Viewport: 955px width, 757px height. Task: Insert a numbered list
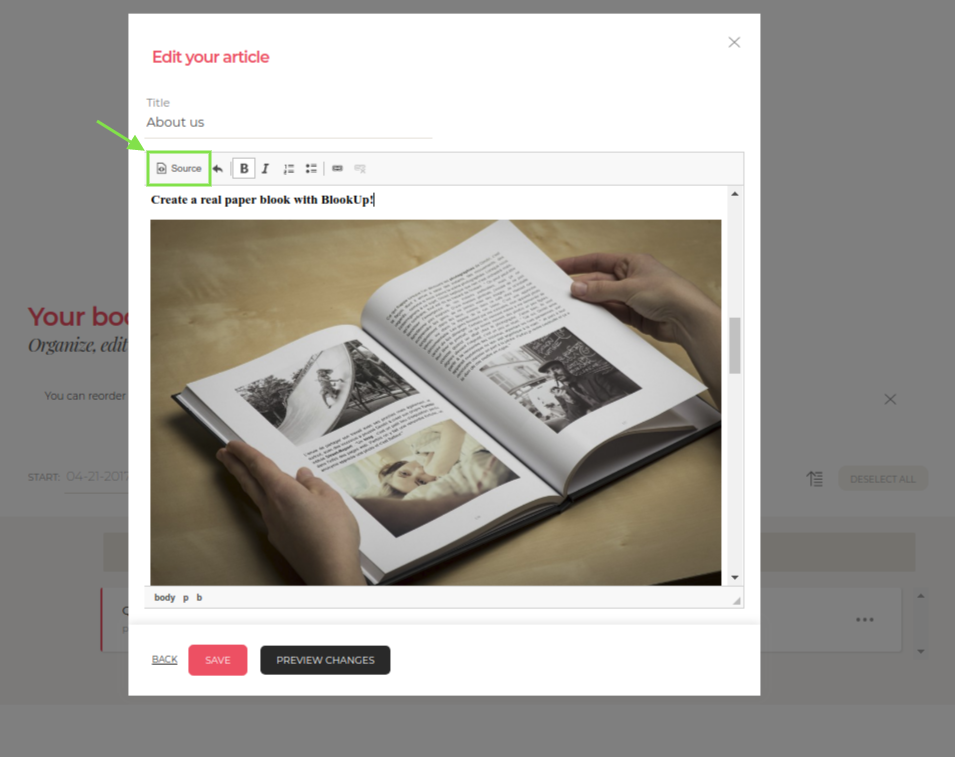tap(289, 169)
